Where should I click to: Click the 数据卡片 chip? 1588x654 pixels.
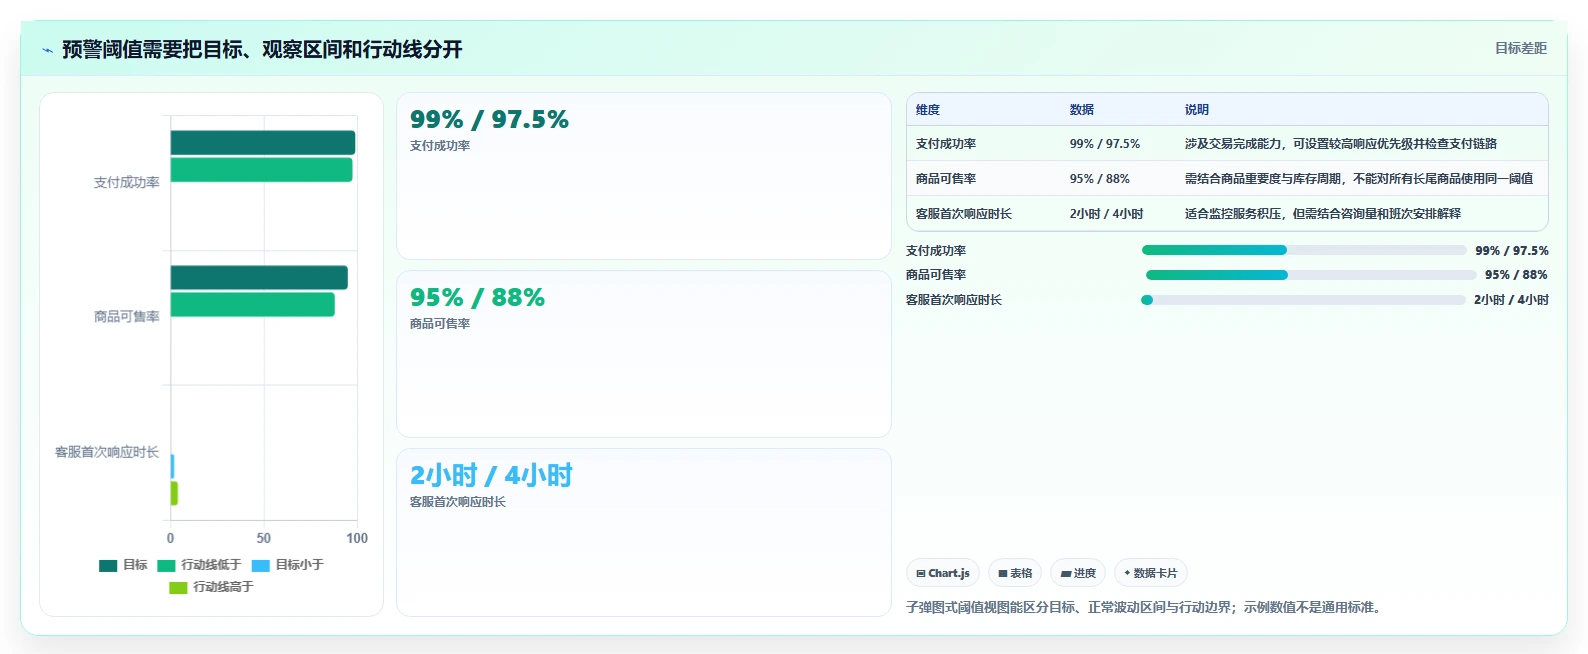1151,573
